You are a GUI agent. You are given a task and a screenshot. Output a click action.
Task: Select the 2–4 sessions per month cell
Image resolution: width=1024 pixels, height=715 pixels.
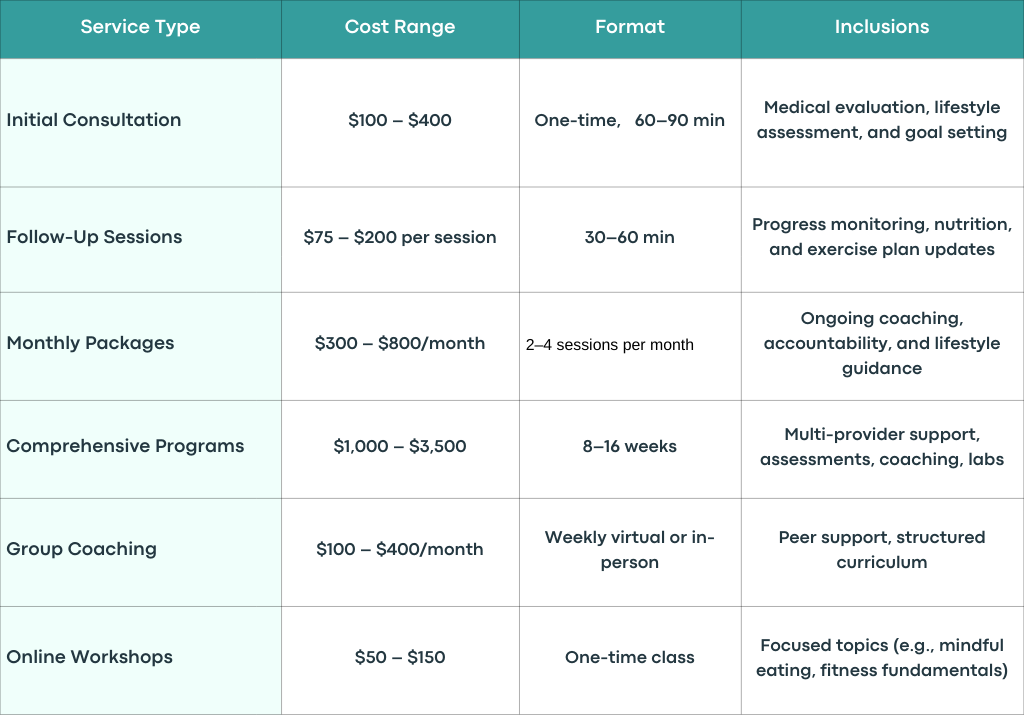(x=630, y=346)
